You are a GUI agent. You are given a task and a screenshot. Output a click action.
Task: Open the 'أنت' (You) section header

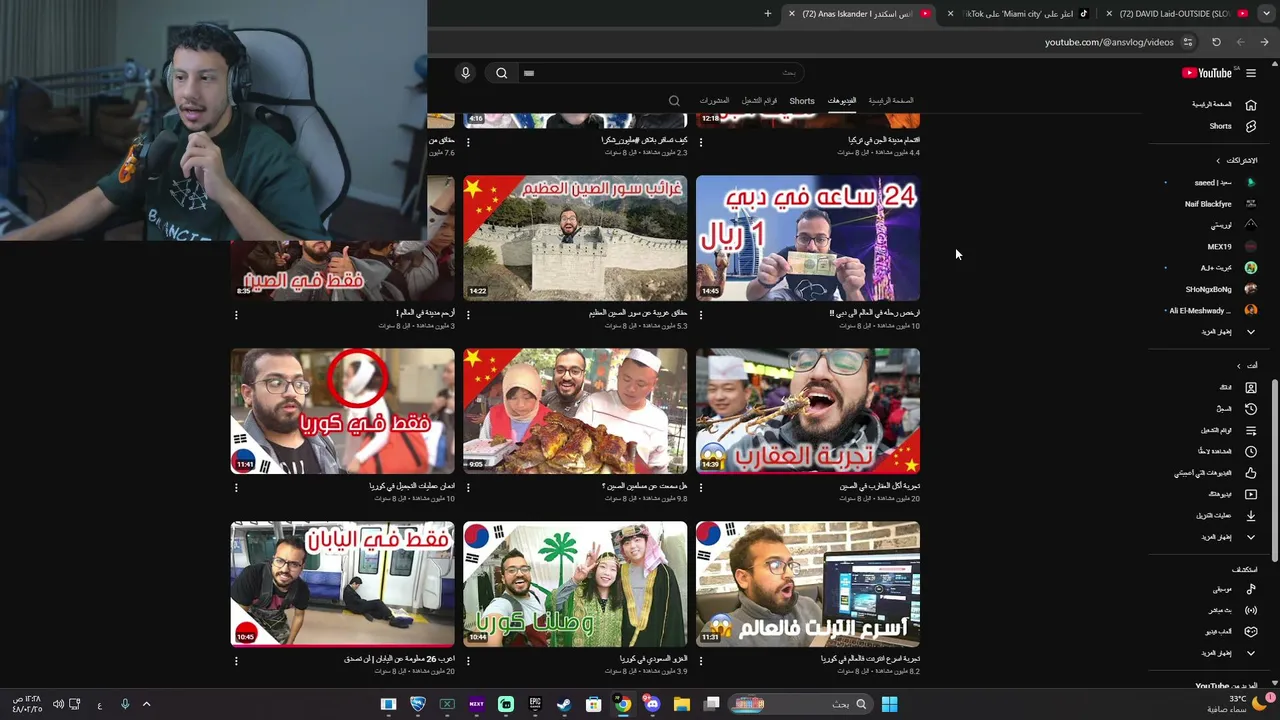(x=1246, y=365)
